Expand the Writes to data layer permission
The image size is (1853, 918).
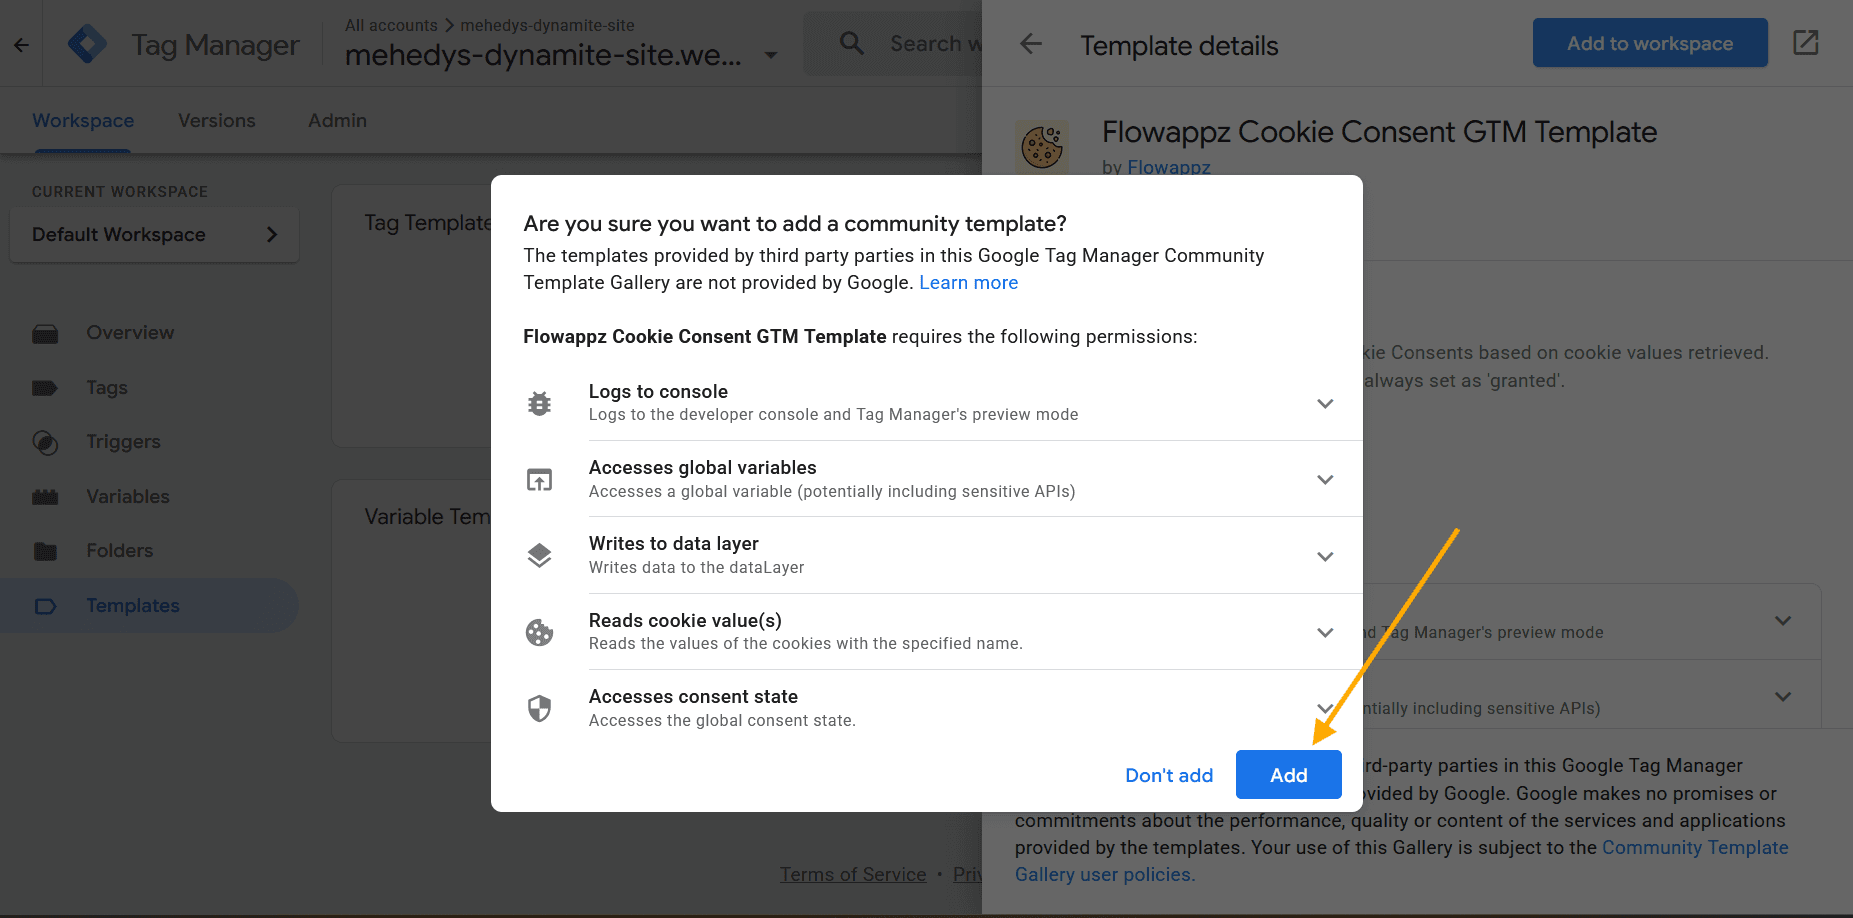click(x=1325, y=557)
